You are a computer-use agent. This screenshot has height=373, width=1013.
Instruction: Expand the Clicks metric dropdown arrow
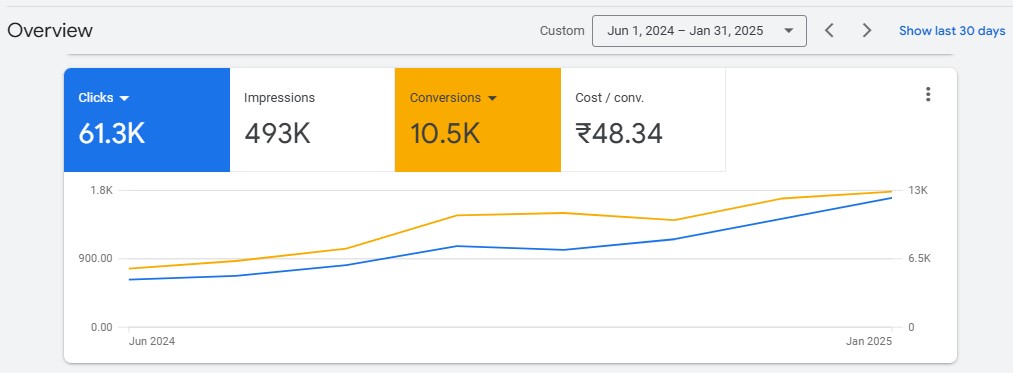click(125, 98)
